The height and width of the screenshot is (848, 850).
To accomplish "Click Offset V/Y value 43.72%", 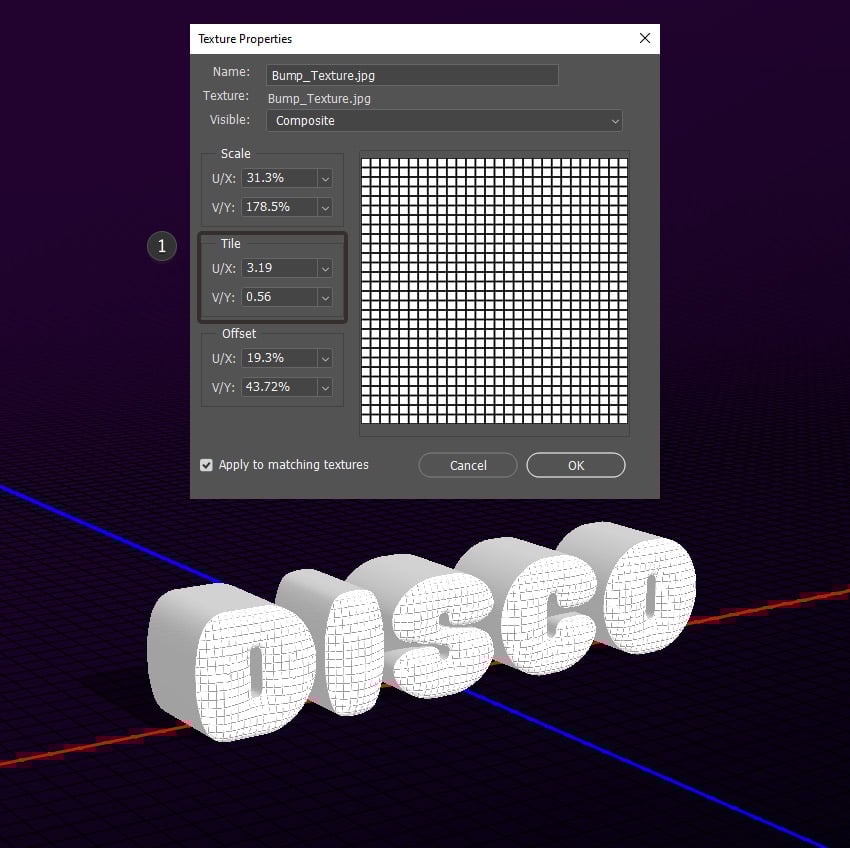I will 279,387.
